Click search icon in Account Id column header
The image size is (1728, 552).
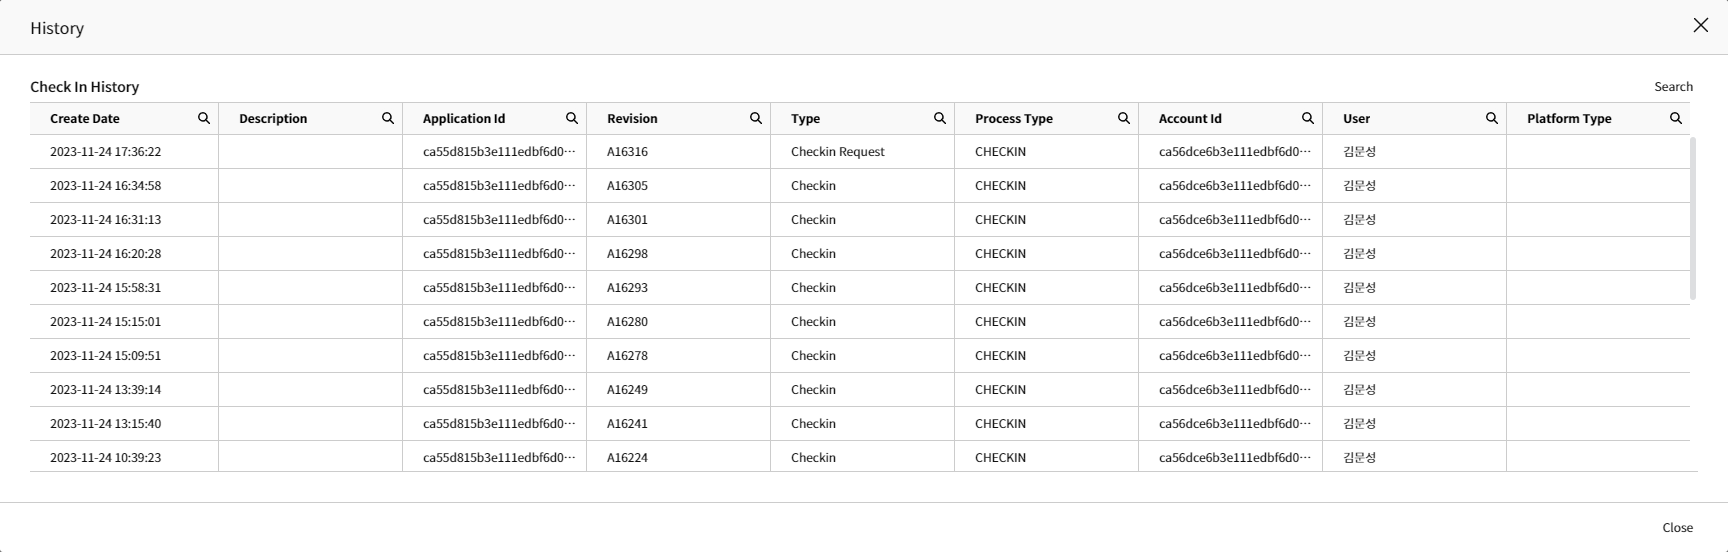tap(1308, 118)
